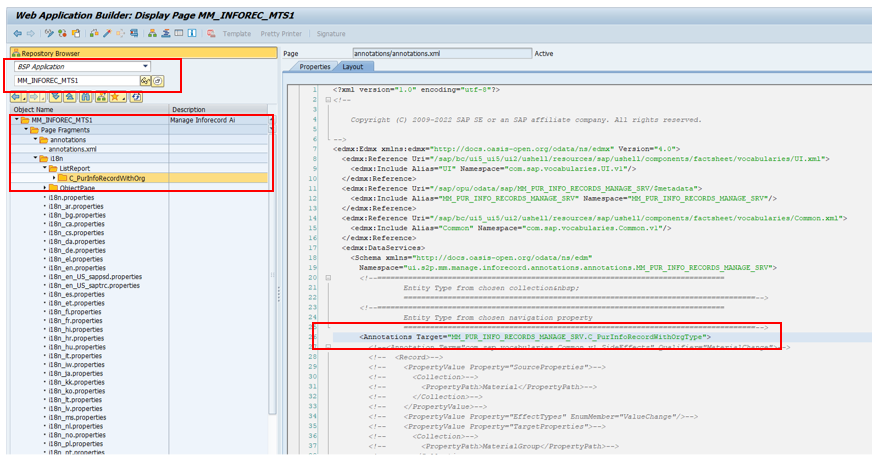The width and height of the screenshot is (879, 456).
Task: Collapse the MM_INFOREC_MTS1 root node
Action: [17, 119]
